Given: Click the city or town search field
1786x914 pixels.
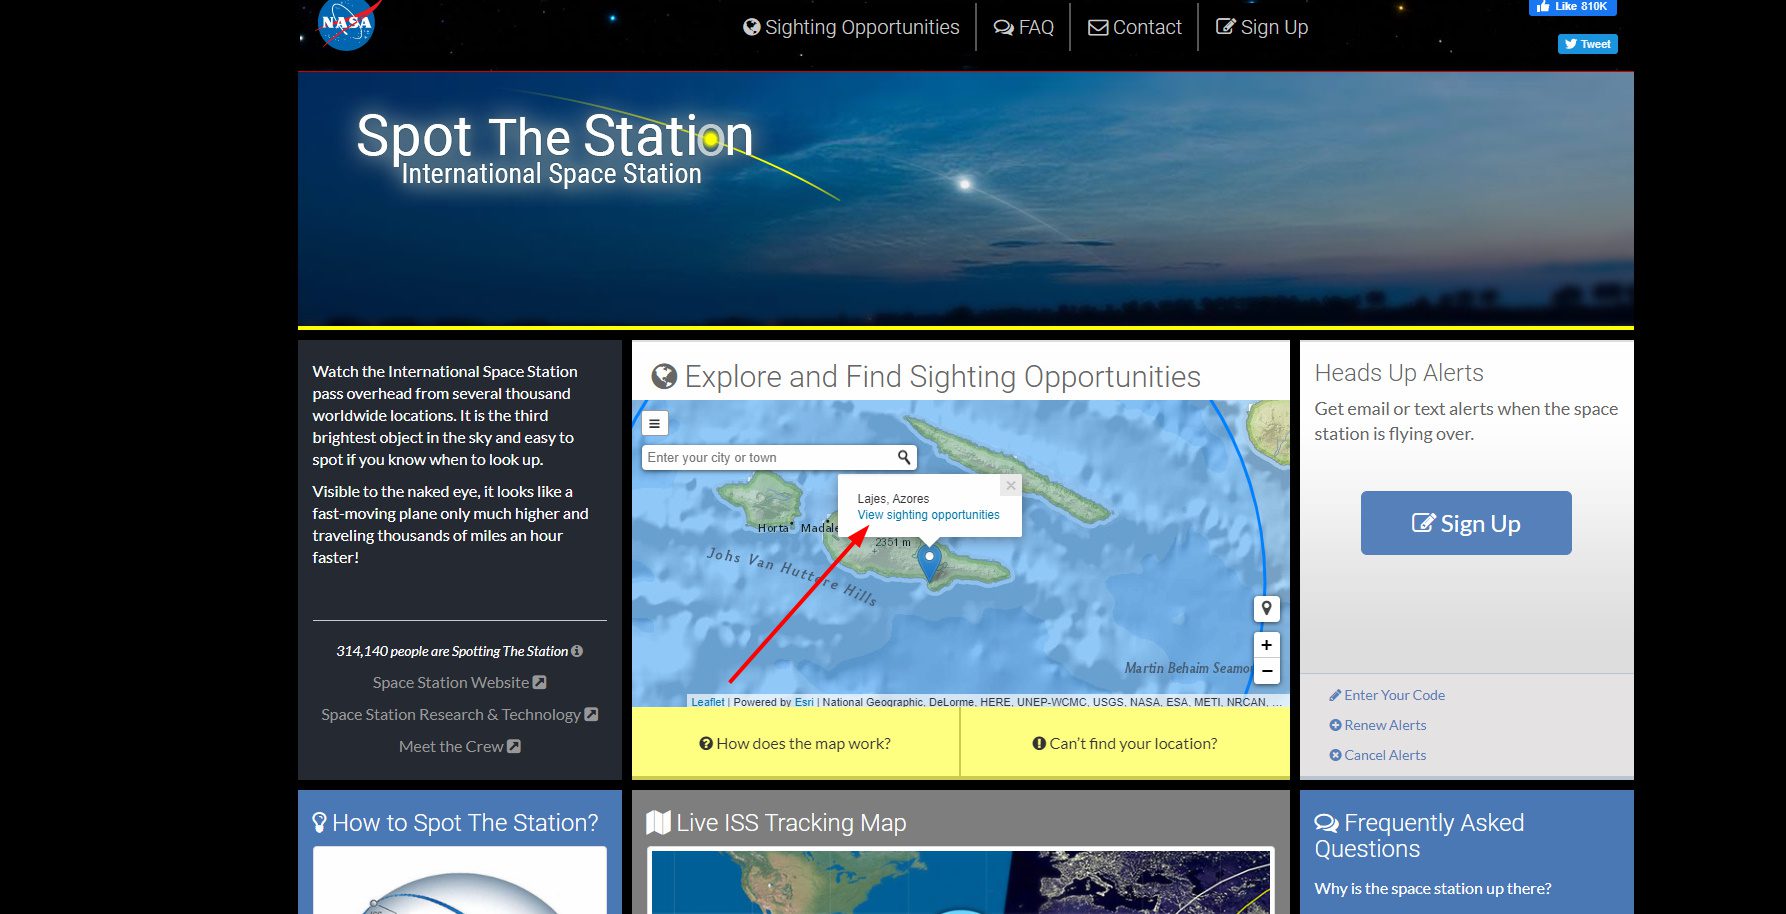Looking at the screenshot, I should pos(767,457).
